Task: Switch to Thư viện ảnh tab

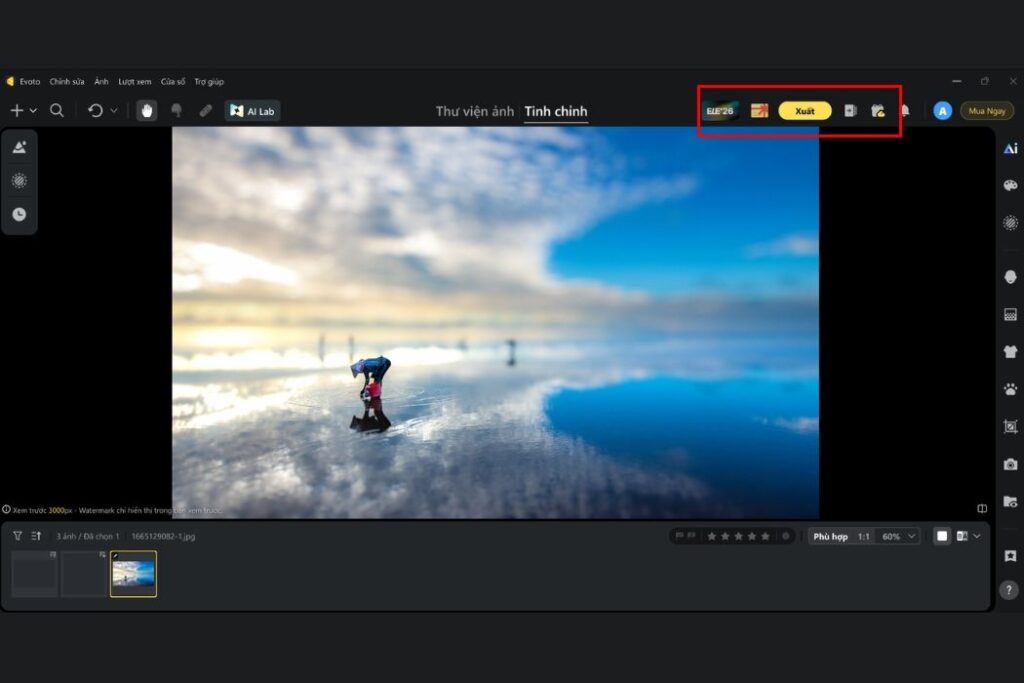Action: 475,112
